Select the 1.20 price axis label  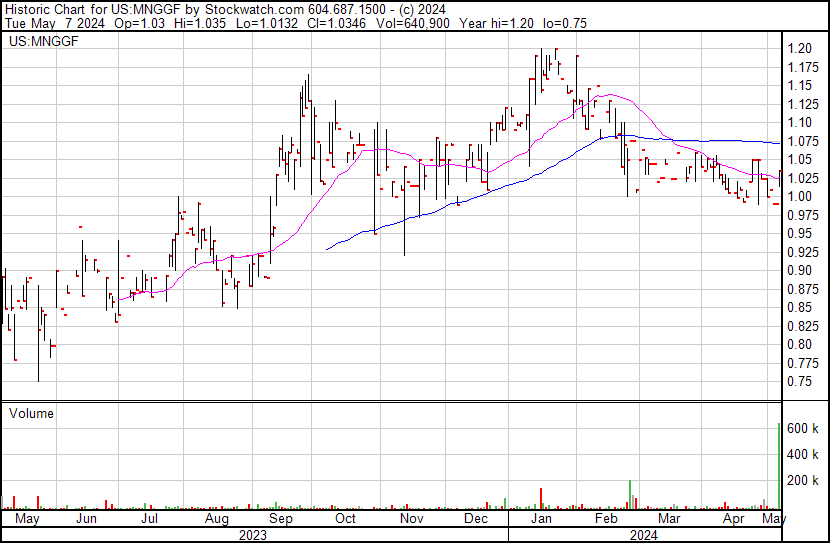pyautogui.click(x=799, y=49)
